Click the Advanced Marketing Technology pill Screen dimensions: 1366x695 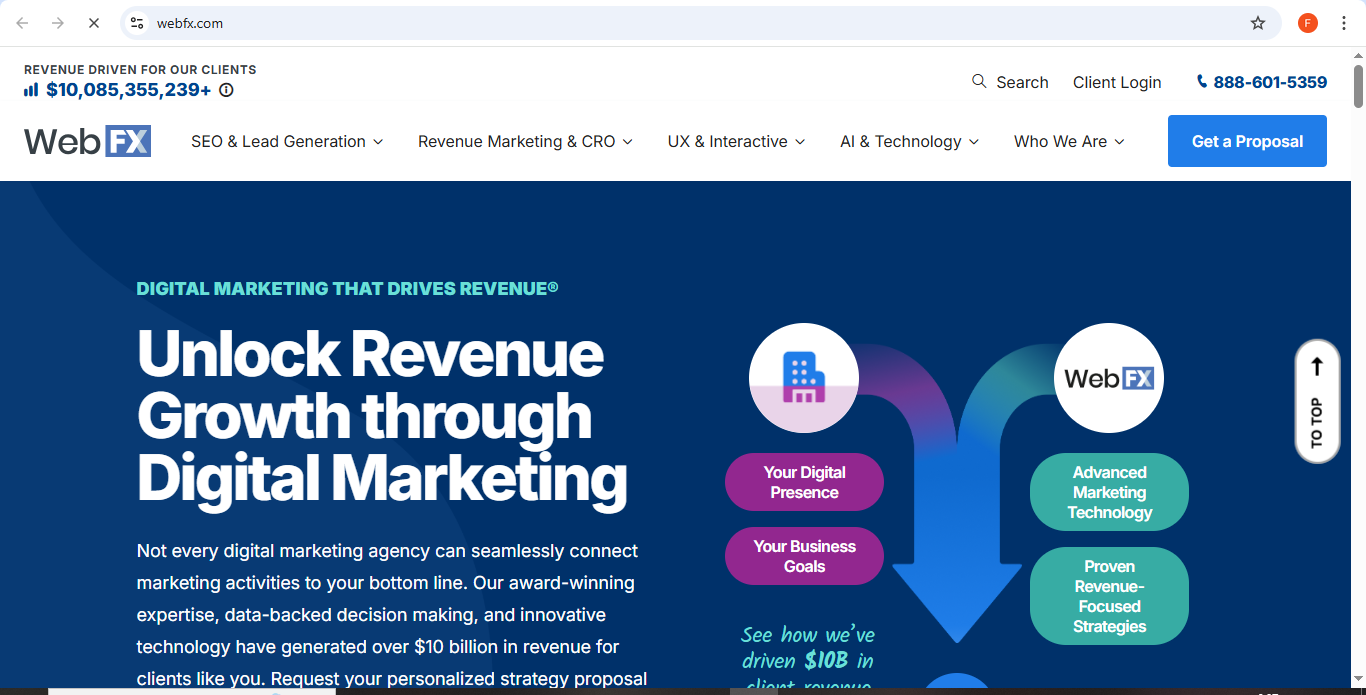(x=1109, y=492)
